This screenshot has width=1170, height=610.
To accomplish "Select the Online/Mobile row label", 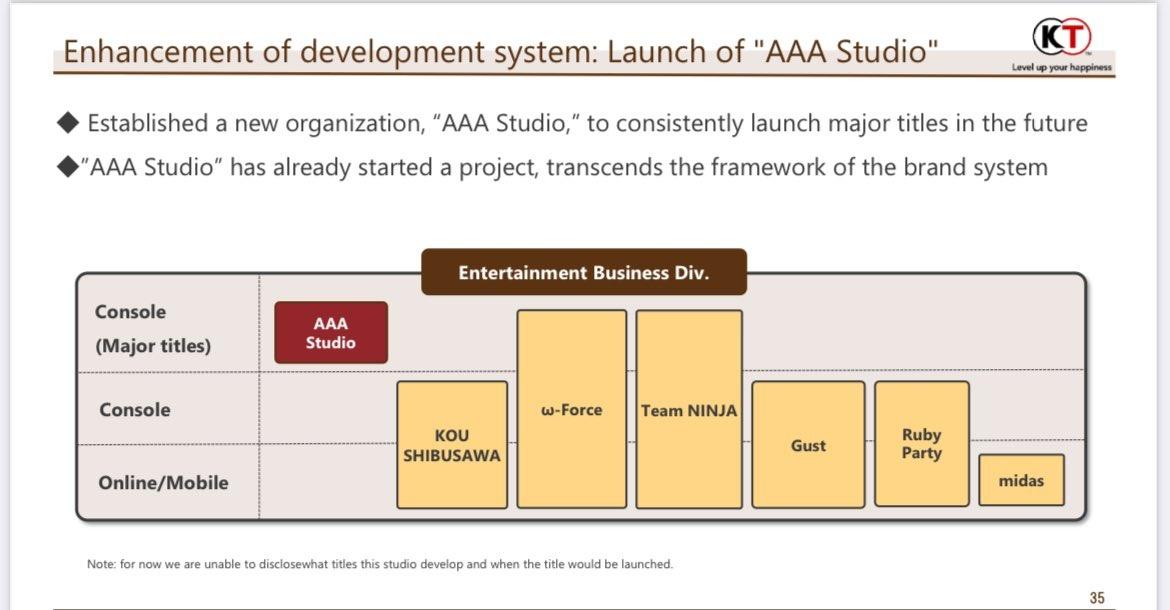I will pos(163,482).
